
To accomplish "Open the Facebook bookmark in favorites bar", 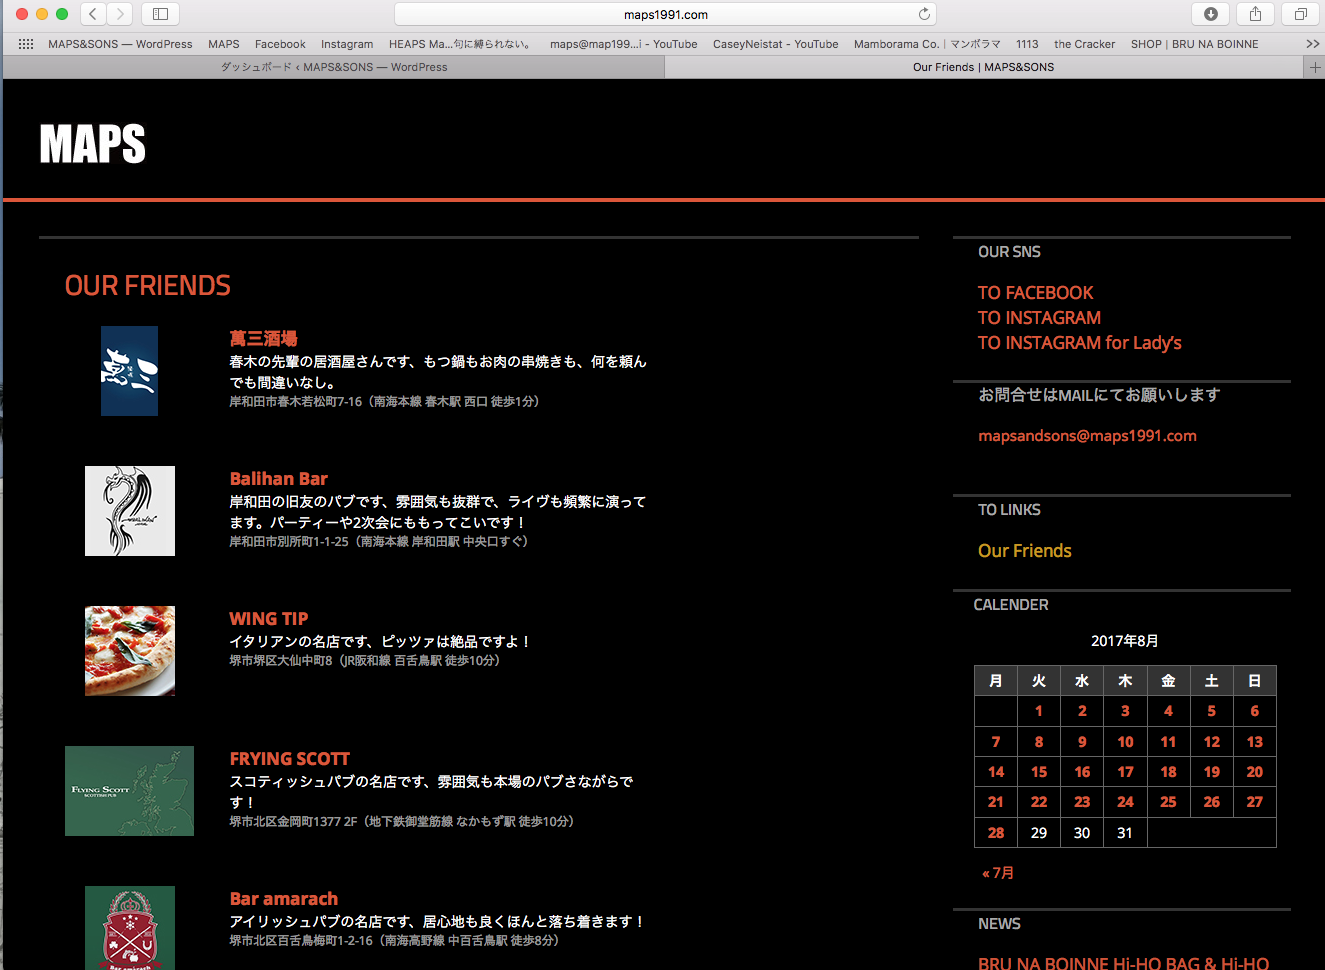I will click(280, 44).
